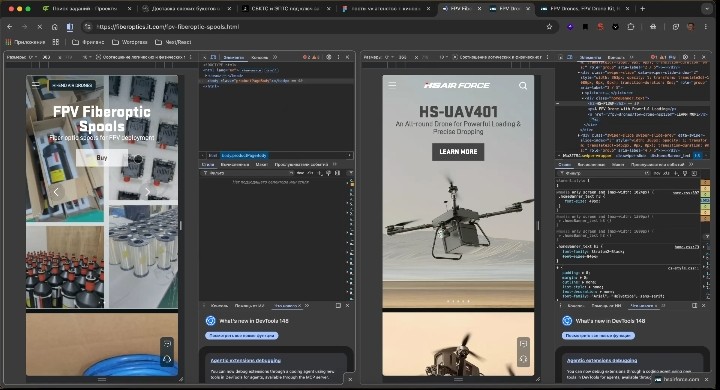
Task: Open the Vue/React bookmarks folder
Action: [x=173, y=42]
